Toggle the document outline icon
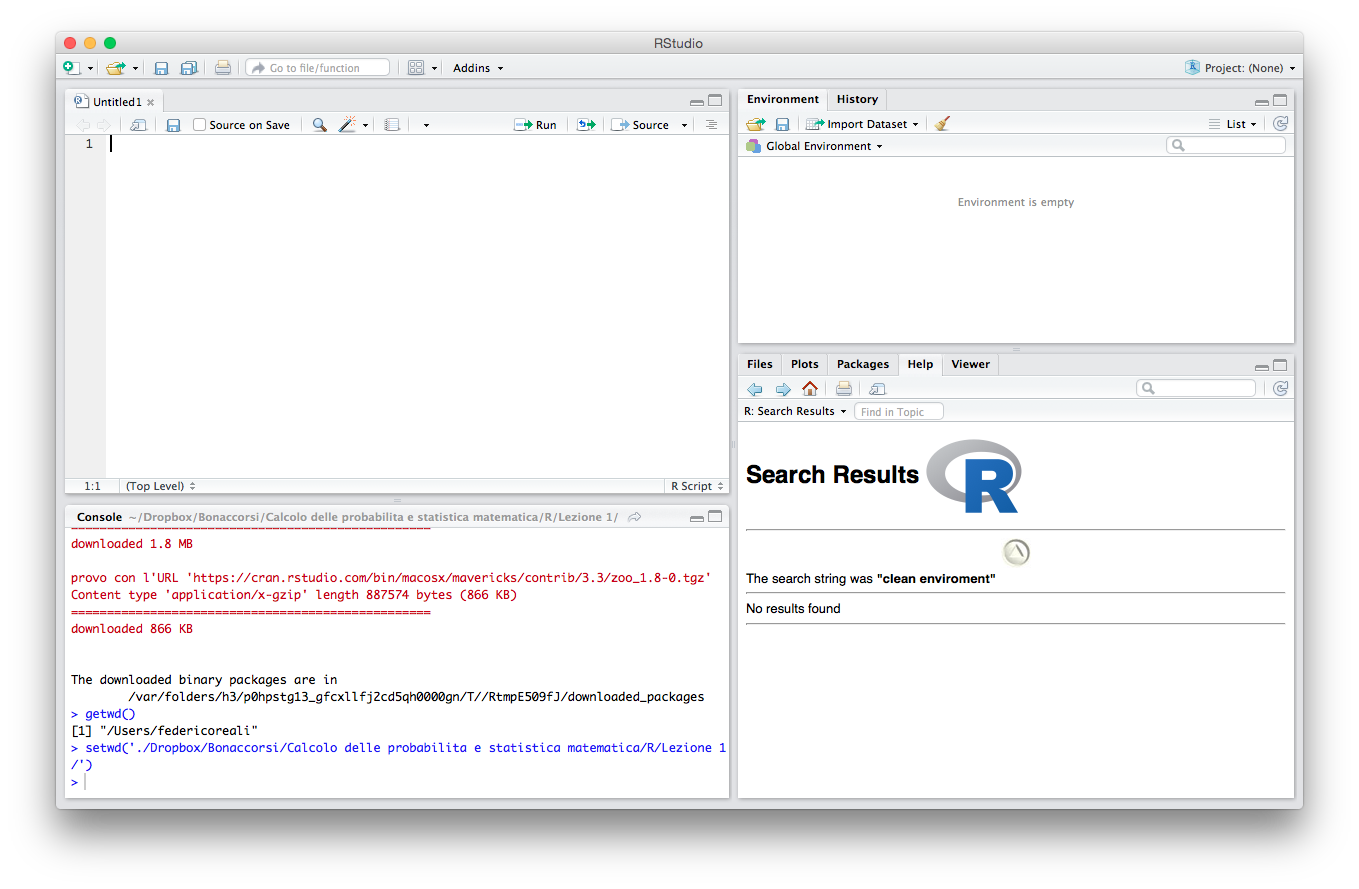 coord(711,125)
